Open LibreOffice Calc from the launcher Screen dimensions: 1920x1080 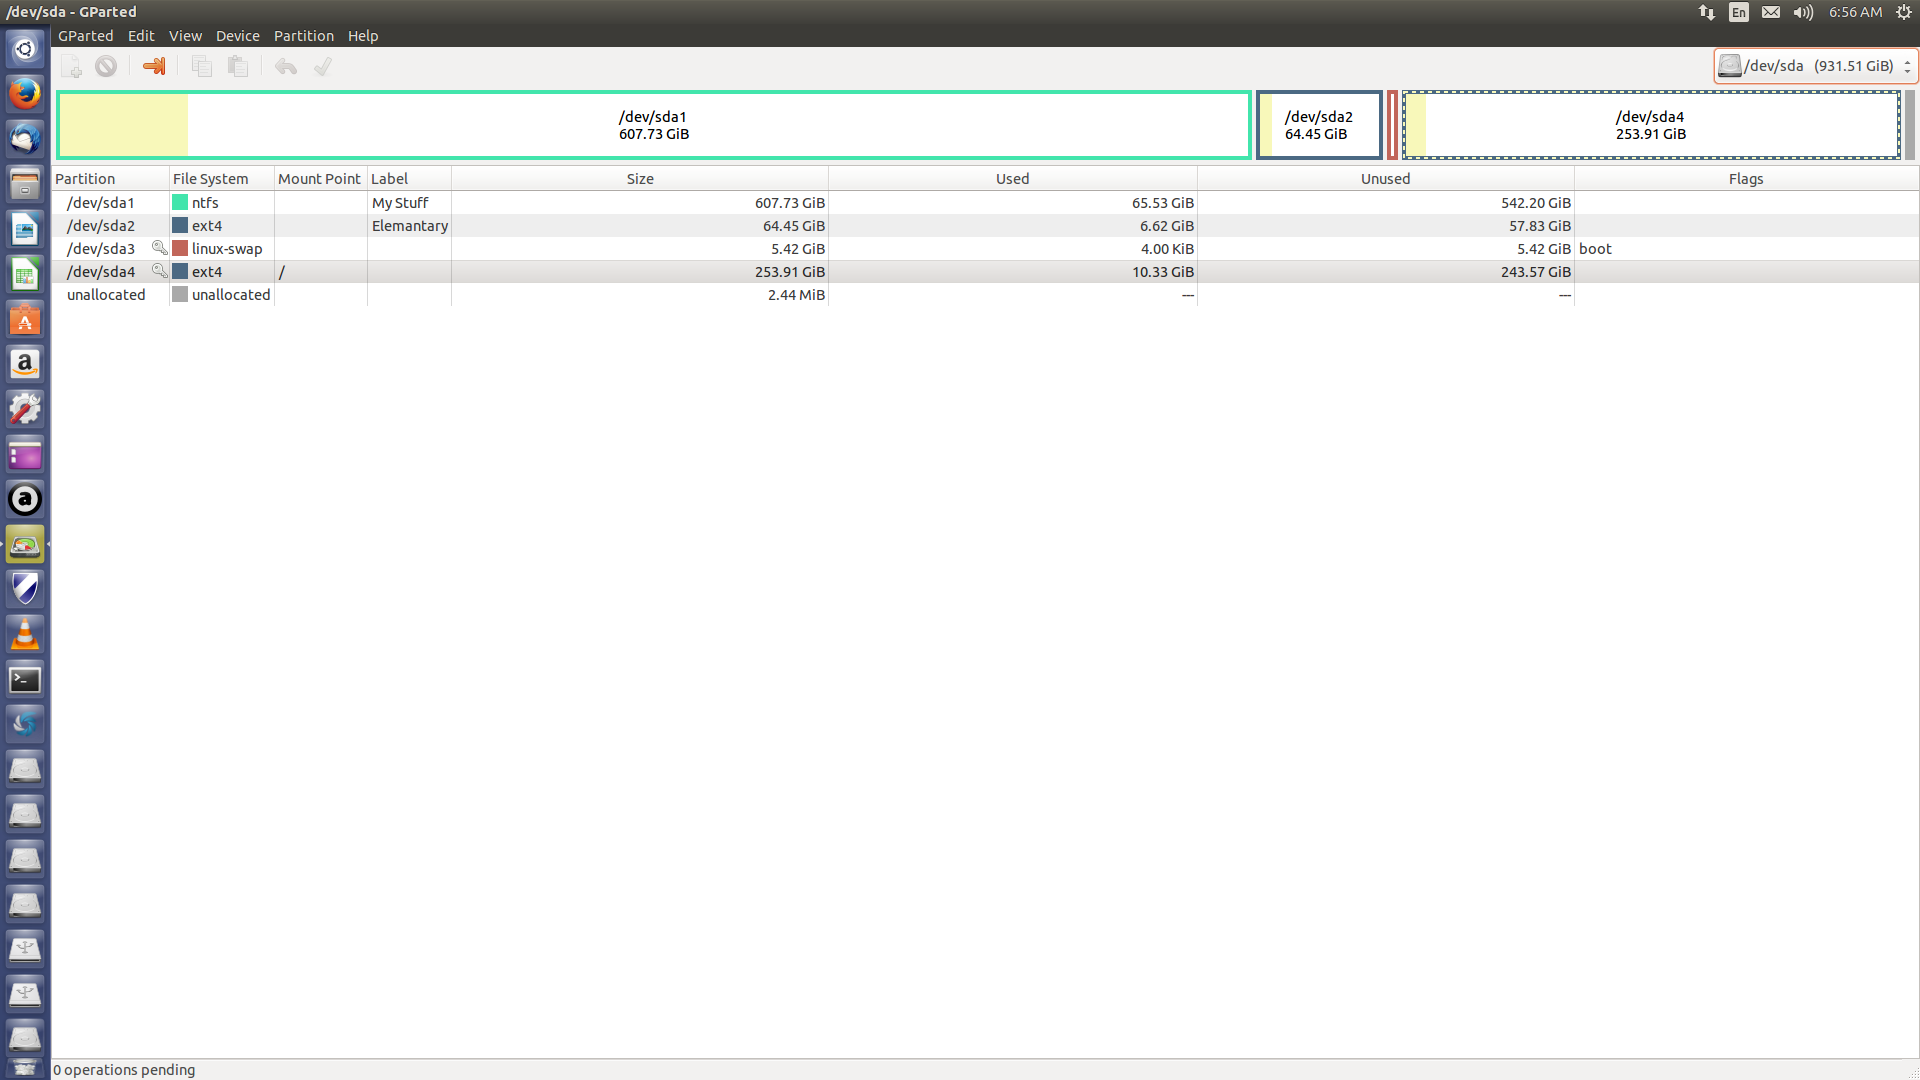25,274
